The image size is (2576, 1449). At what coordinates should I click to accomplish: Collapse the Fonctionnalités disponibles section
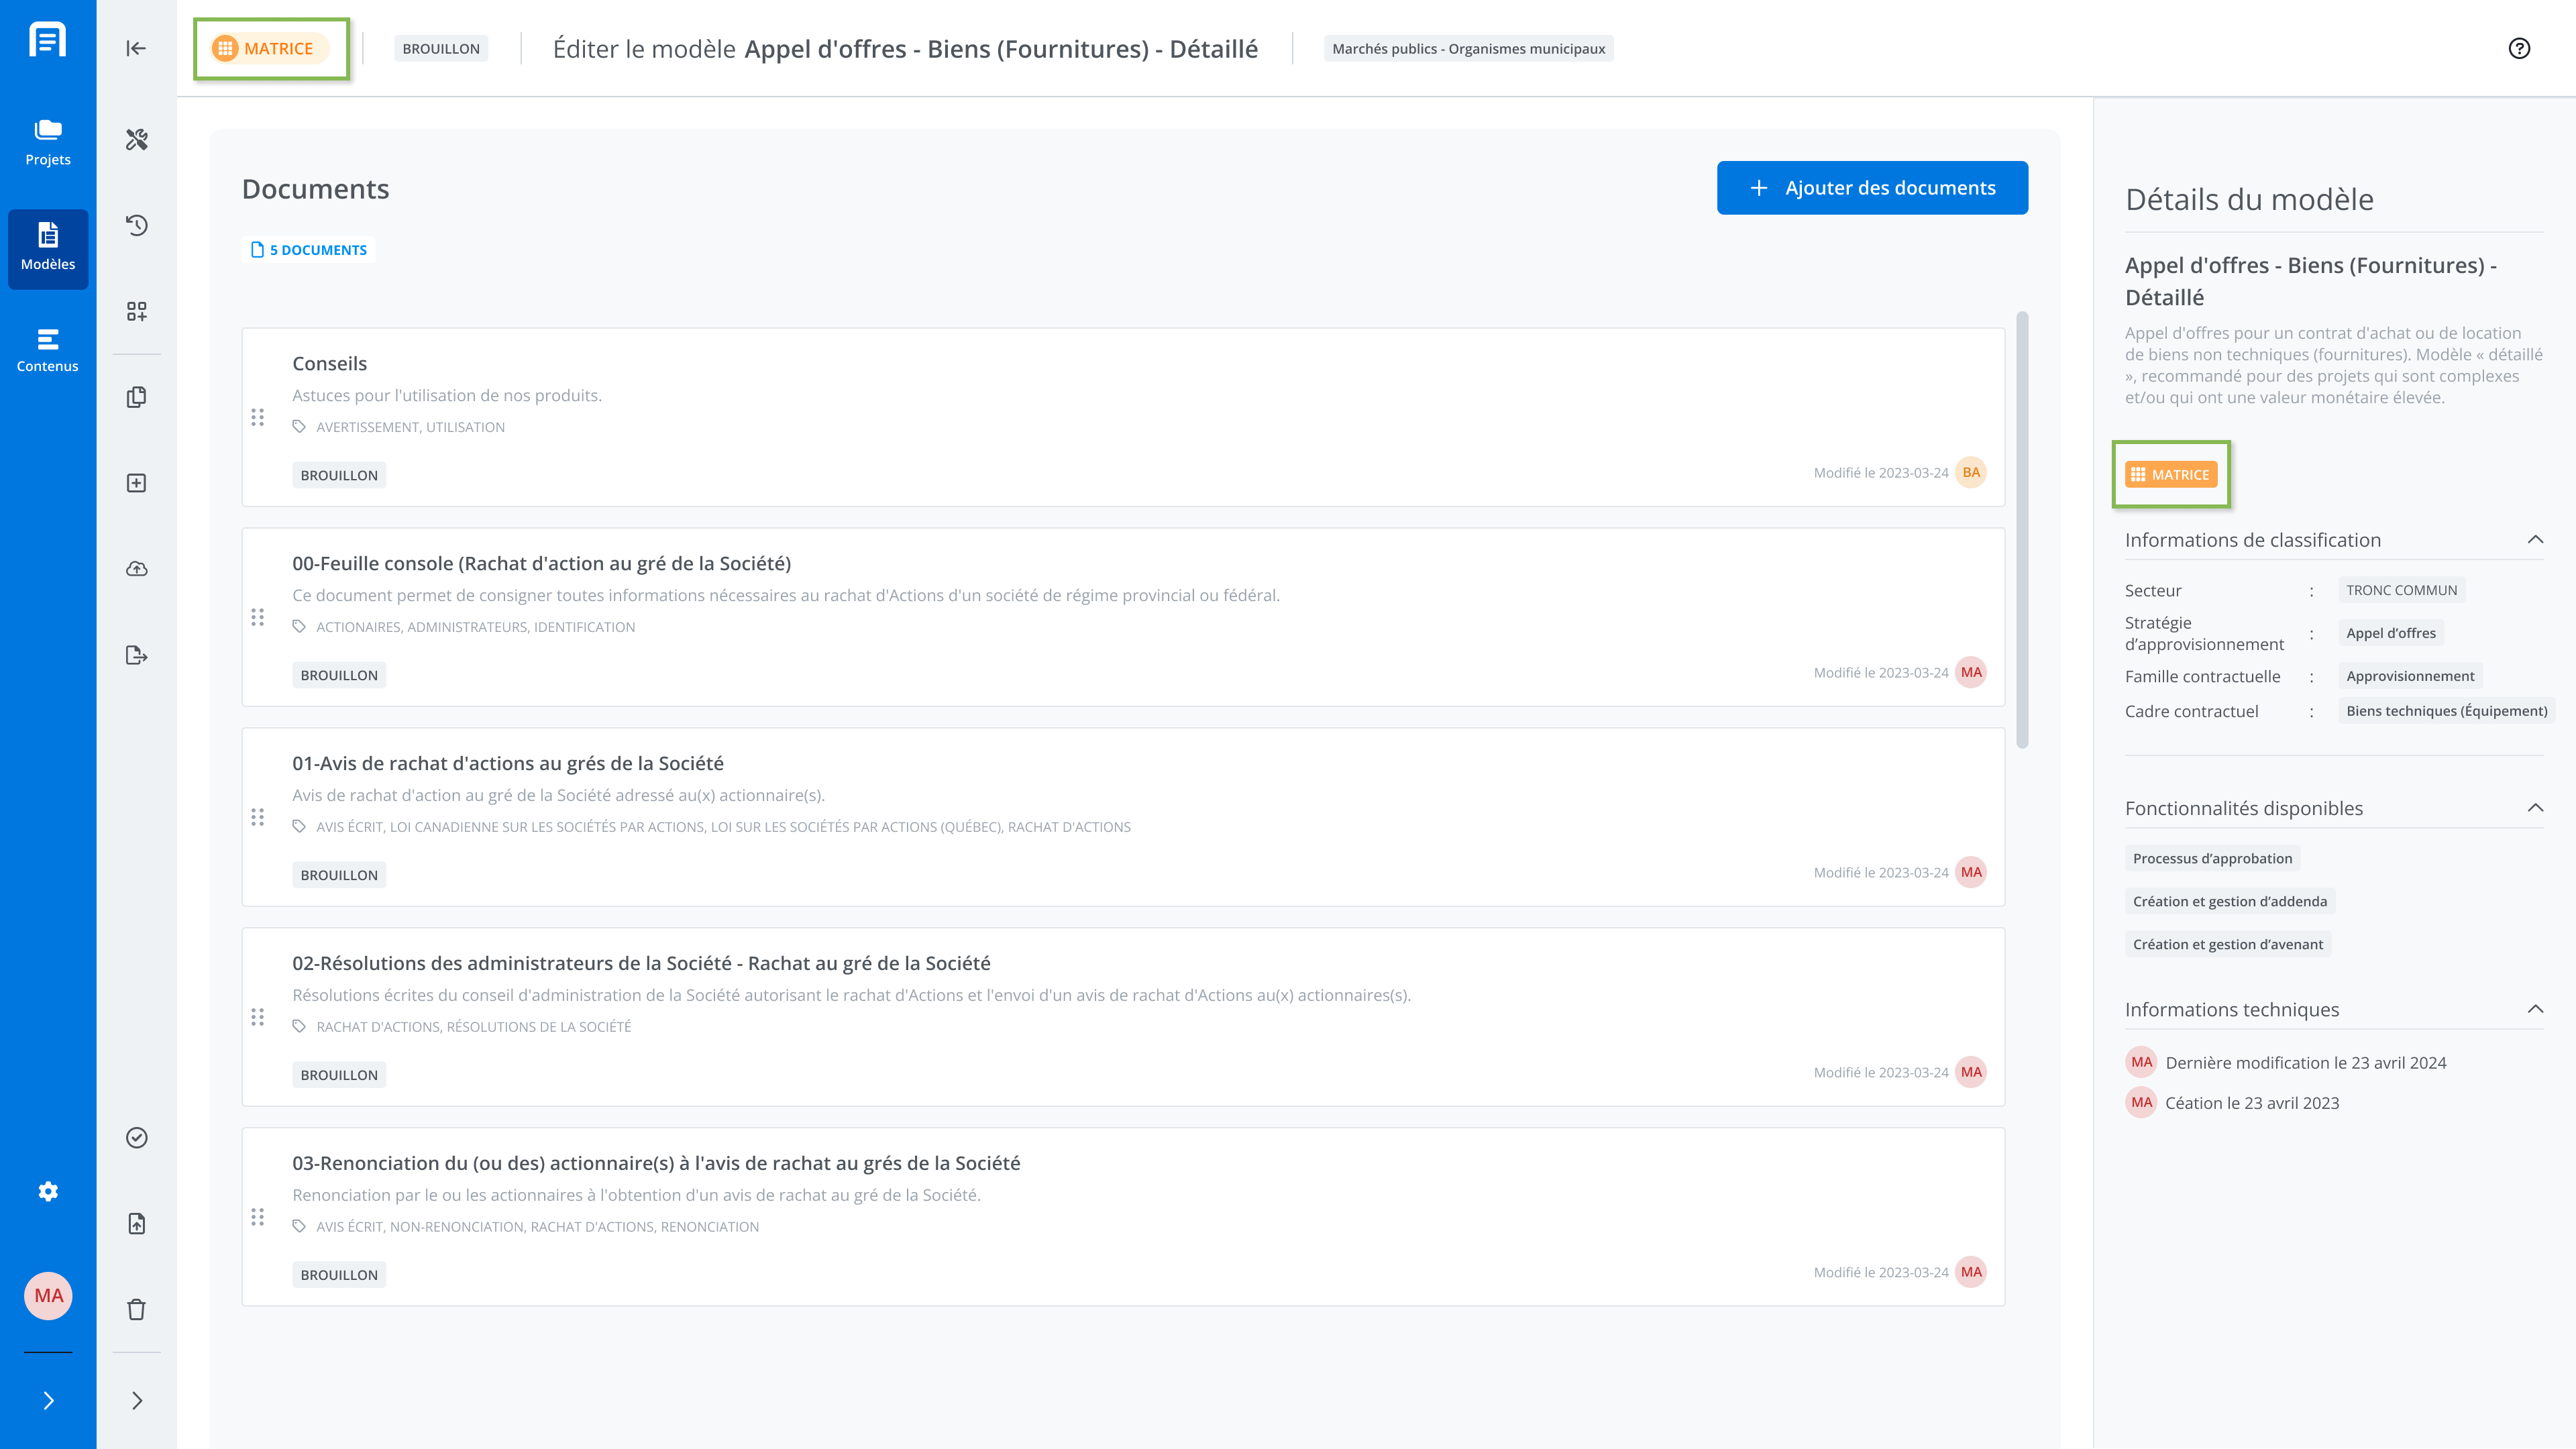[2535, 808]
